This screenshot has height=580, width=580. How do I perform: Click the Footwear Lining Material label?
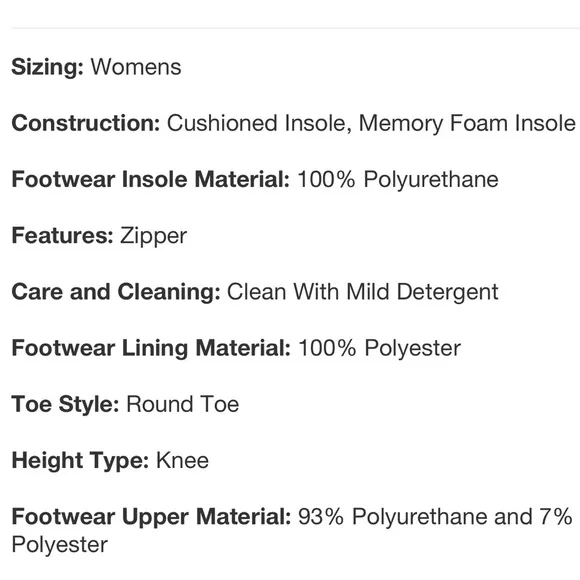point(151,348)
